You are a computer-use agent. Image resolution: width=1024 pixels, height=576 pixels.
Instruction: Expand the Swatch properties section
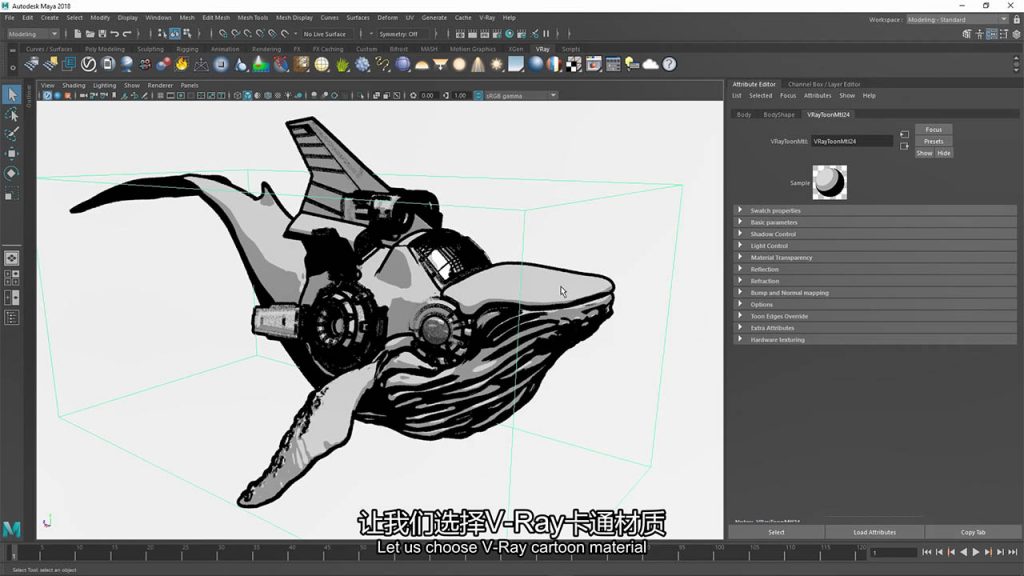[x=874, y=210]
